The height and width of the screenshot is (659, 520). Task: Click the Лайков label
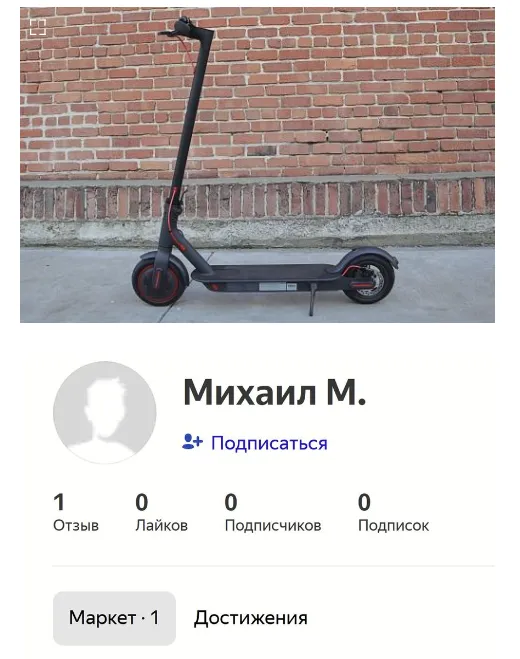[x=161, y=525]
